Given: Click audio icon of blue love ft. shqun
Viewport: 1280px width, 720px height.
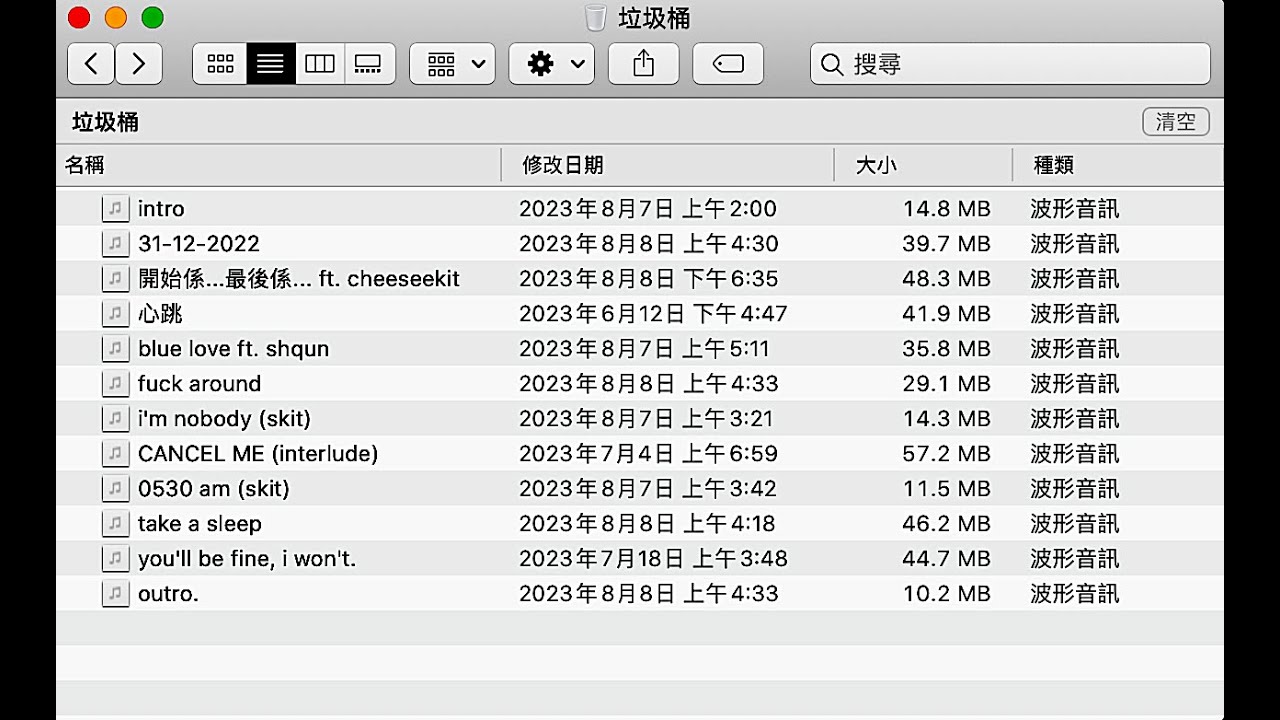Looking at the screenshot, I should tap(116, 349).
